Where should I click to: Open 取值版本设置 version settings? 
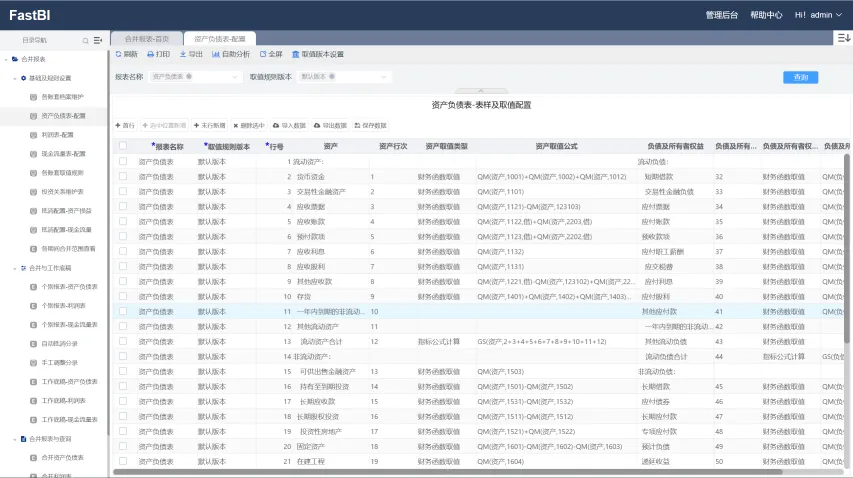point(318,54)
